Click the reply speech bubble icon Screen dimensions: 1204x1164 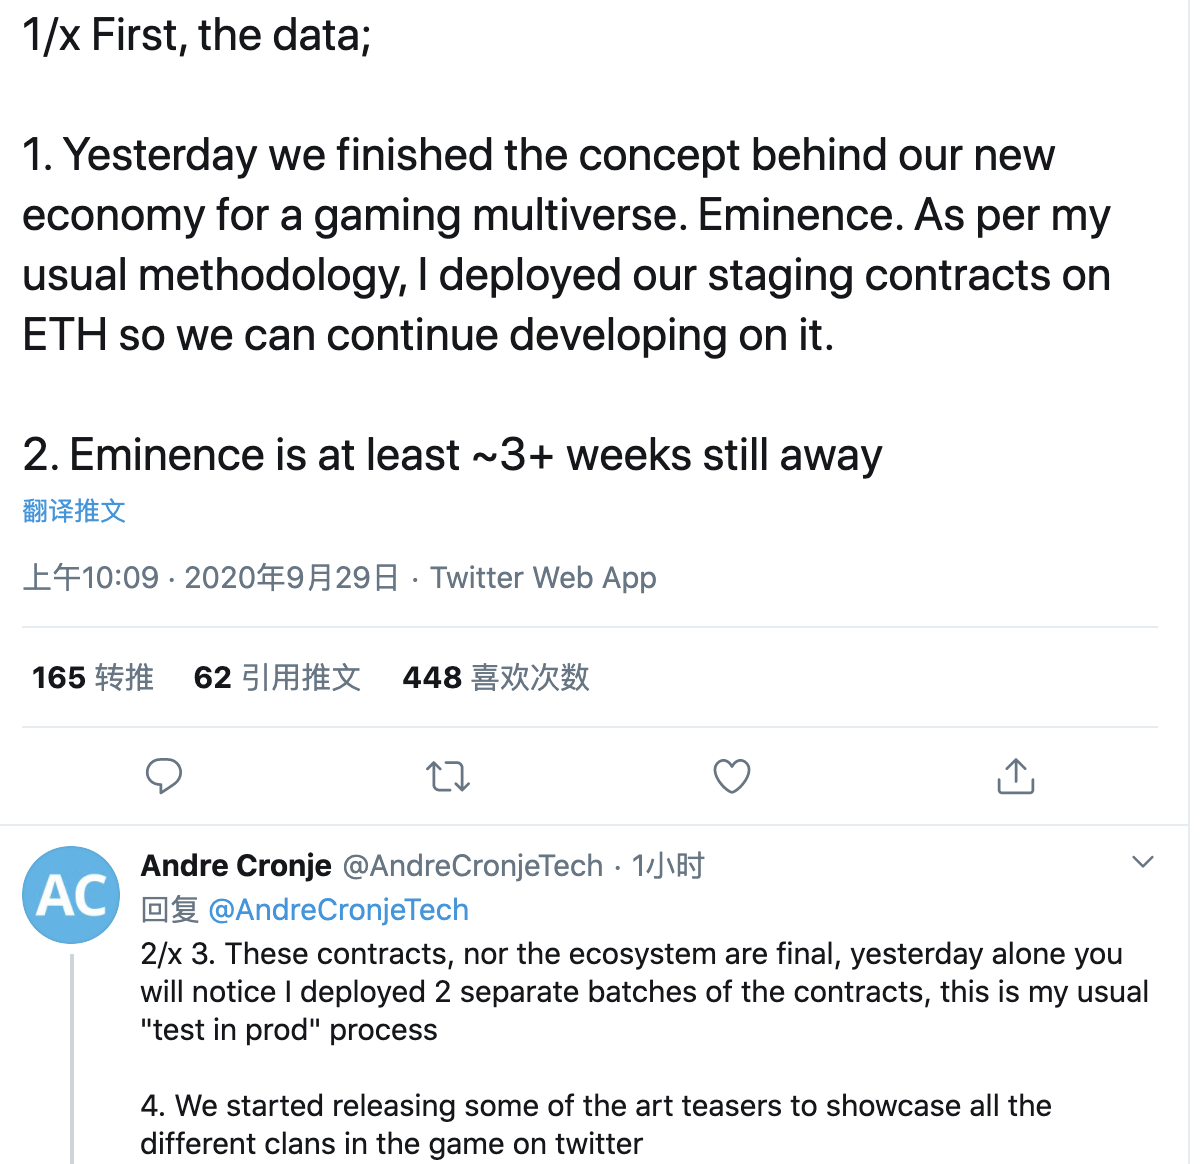pos(164,776)
